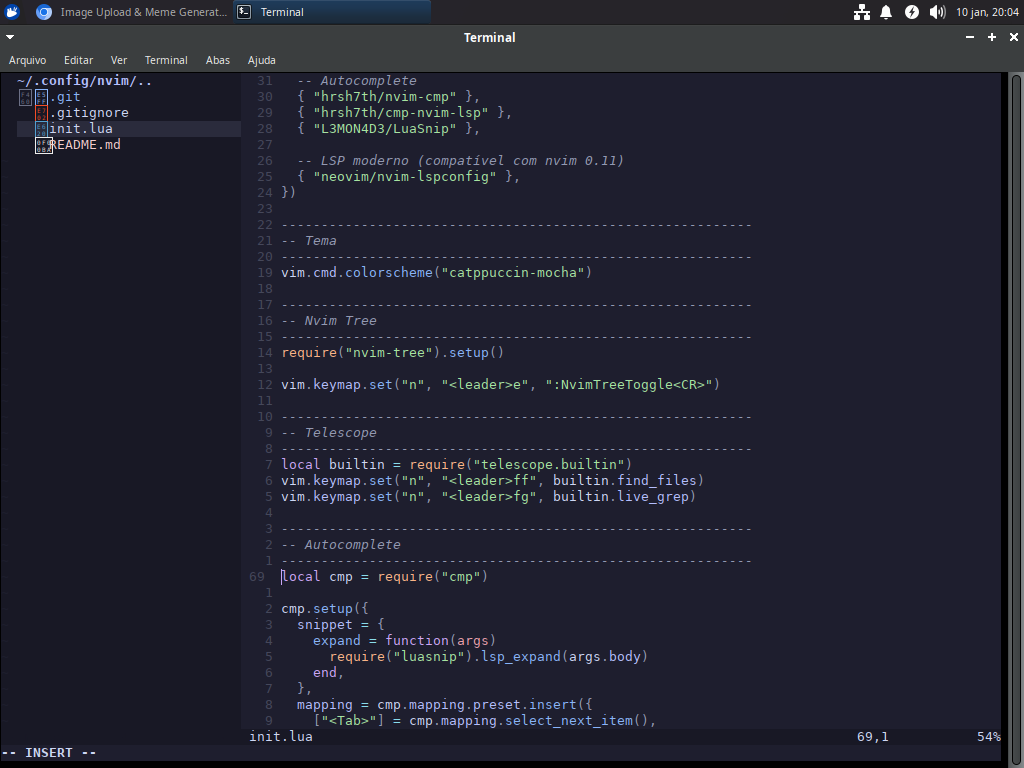Open the window menu arrow in the title bar
Image resolution: width=1024 pixels, height=768 pixels.
10,37
